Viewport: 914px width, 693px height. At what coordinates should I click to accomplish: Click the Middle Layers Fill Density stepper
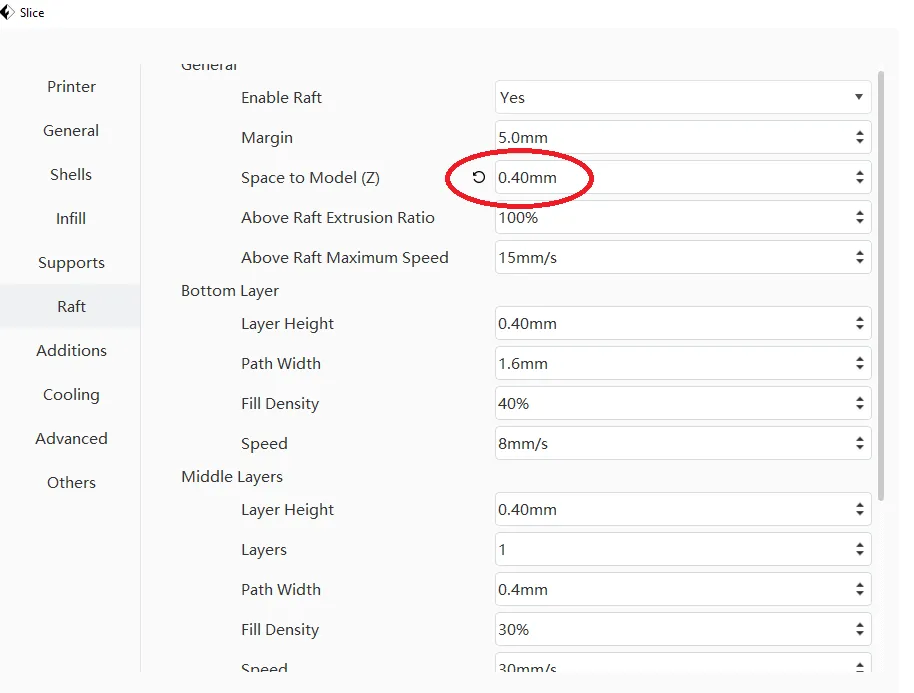coord(860,629)
